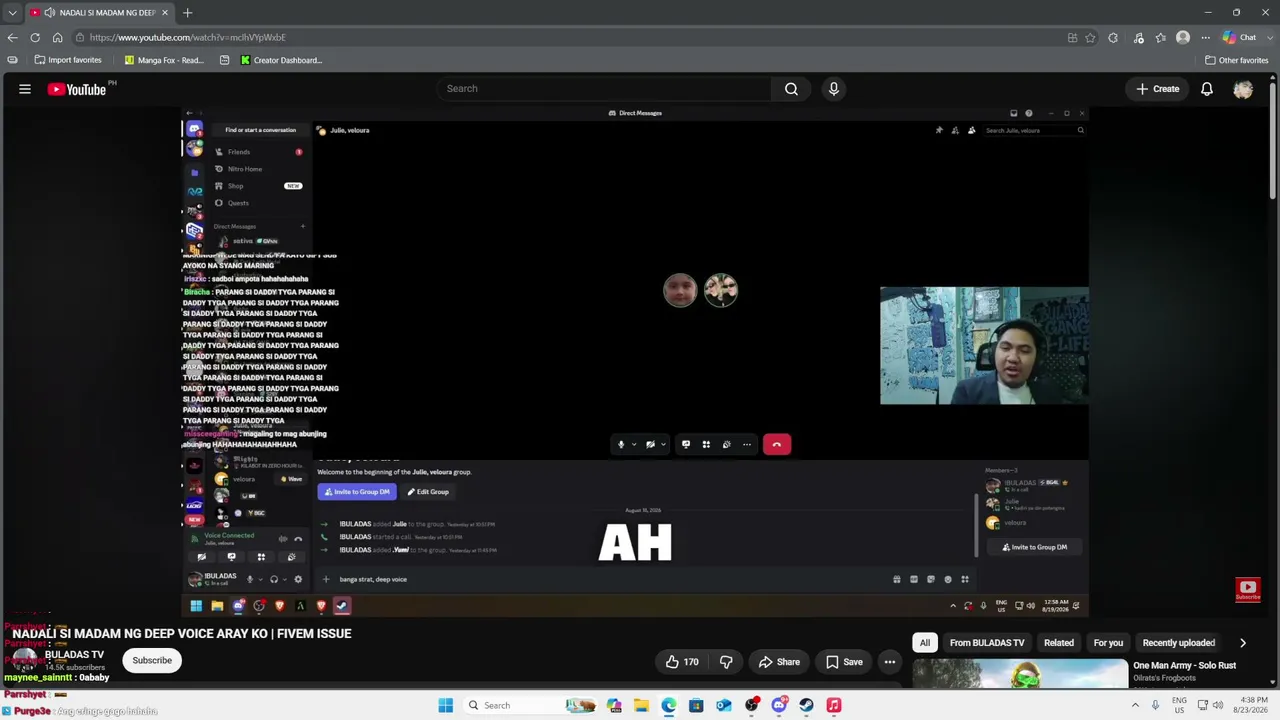Save the video to a playlist
Screen dimensions: 1280x720
(843, 662)
